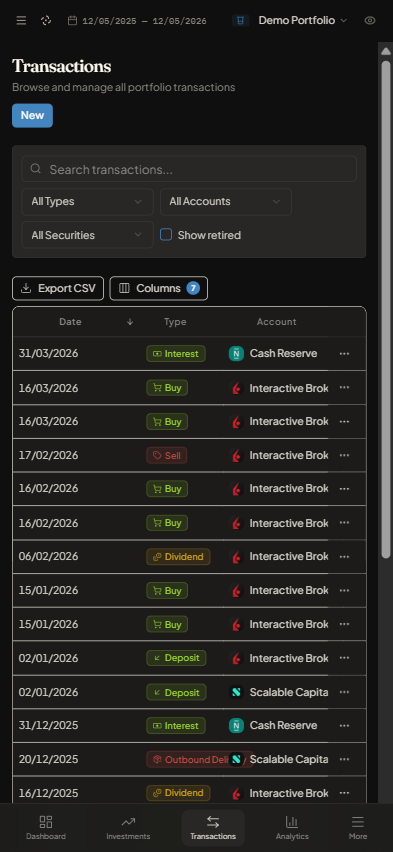This screenshot has height=852, width=393.
Task: Open the All Types dropdown
Action: [88, 202]
